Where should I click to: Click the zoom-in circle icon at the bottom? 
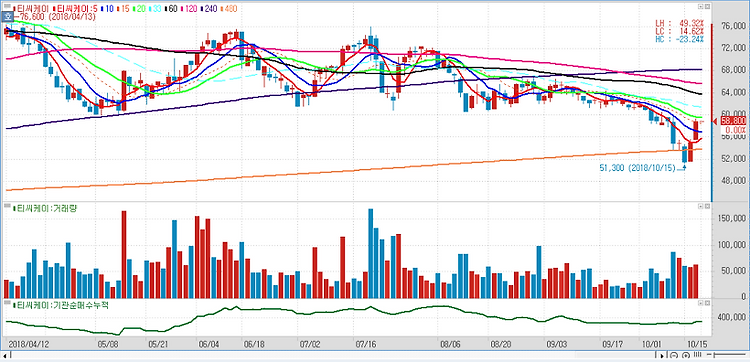(686, 355)
